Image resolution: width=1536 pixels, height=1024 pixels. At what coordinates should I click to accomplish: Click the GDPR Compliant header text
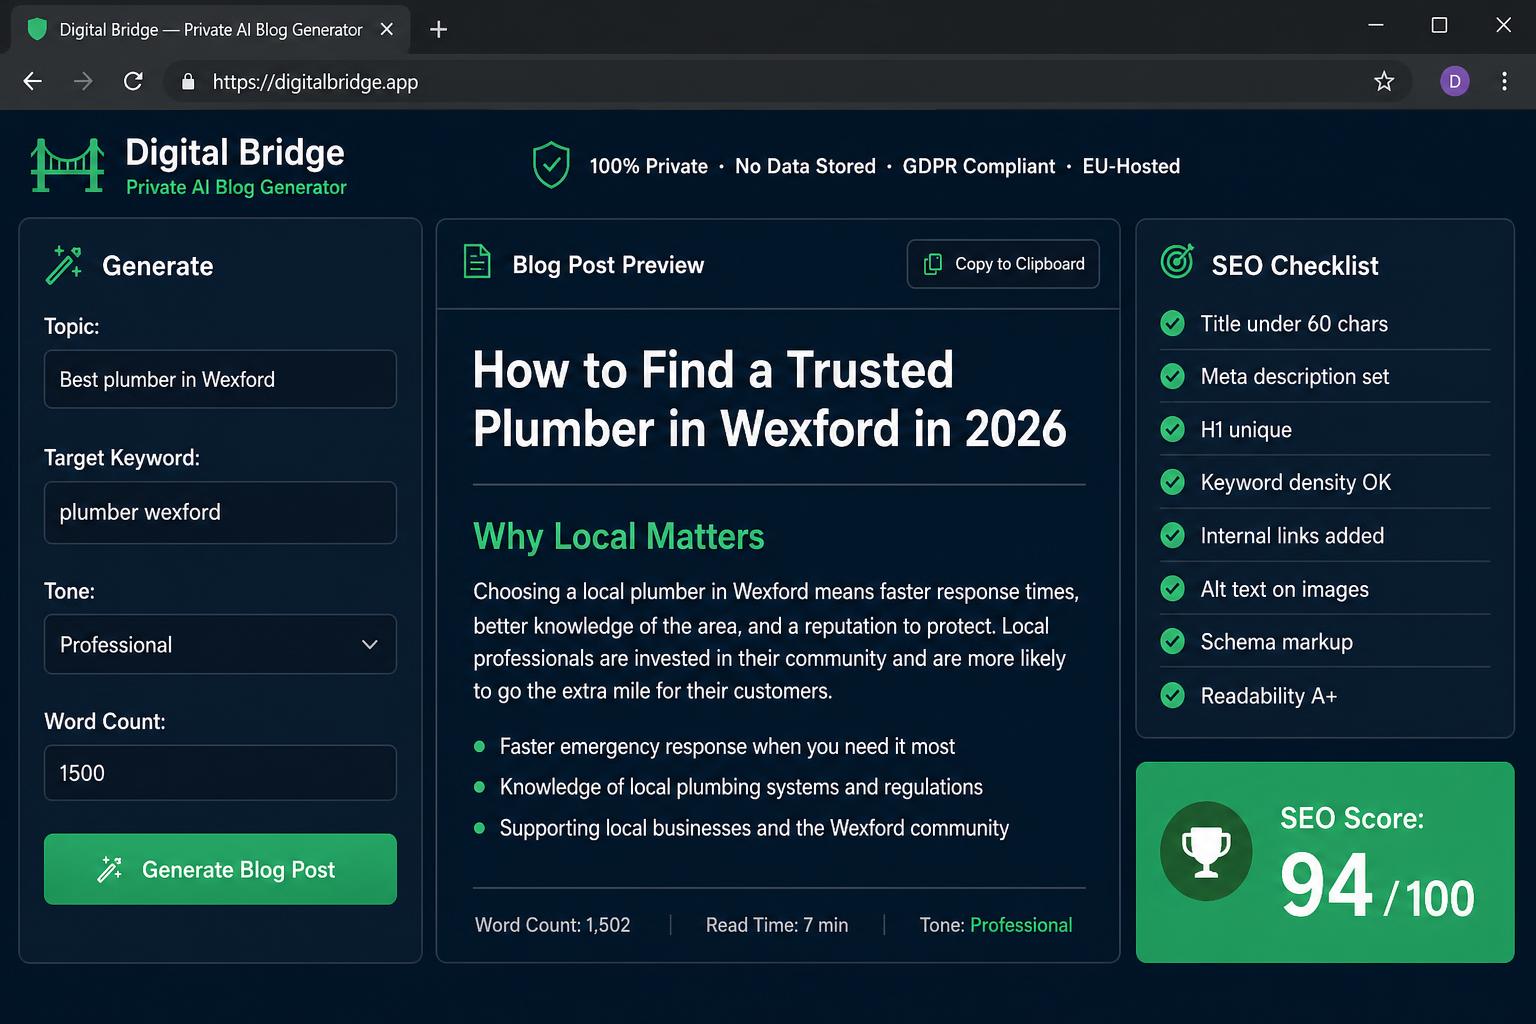(979, 166)
